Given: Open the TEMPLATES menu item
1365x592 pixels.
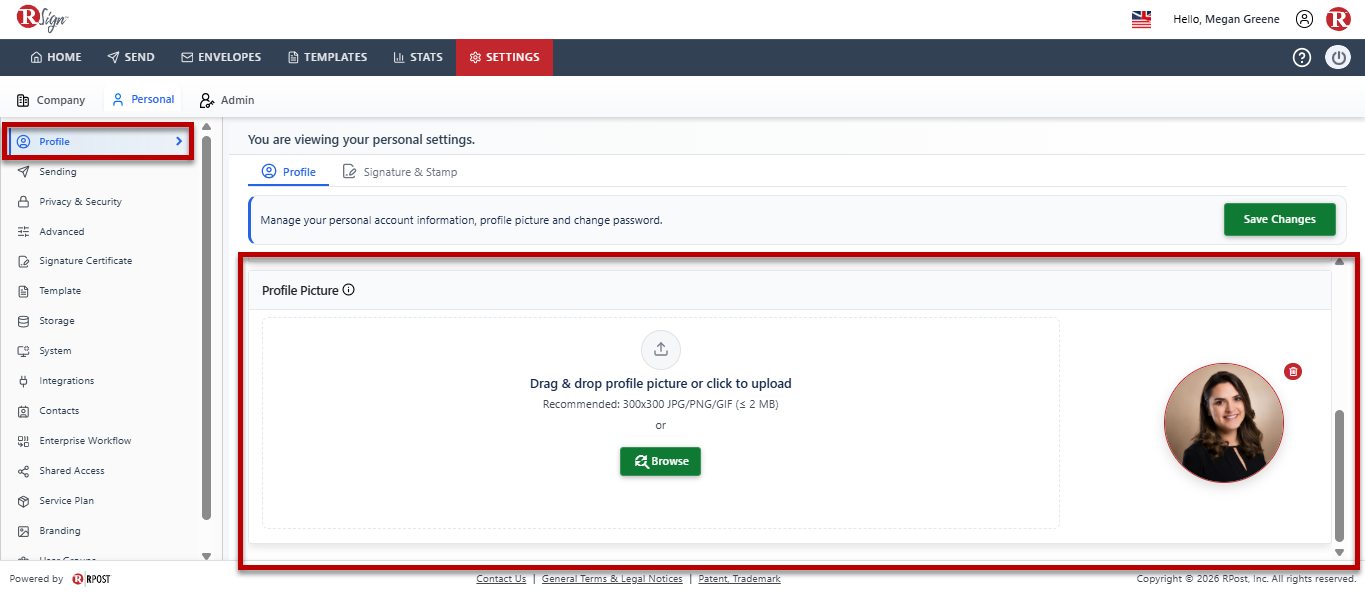Looking at the screenshot, I should coord(327,58).
